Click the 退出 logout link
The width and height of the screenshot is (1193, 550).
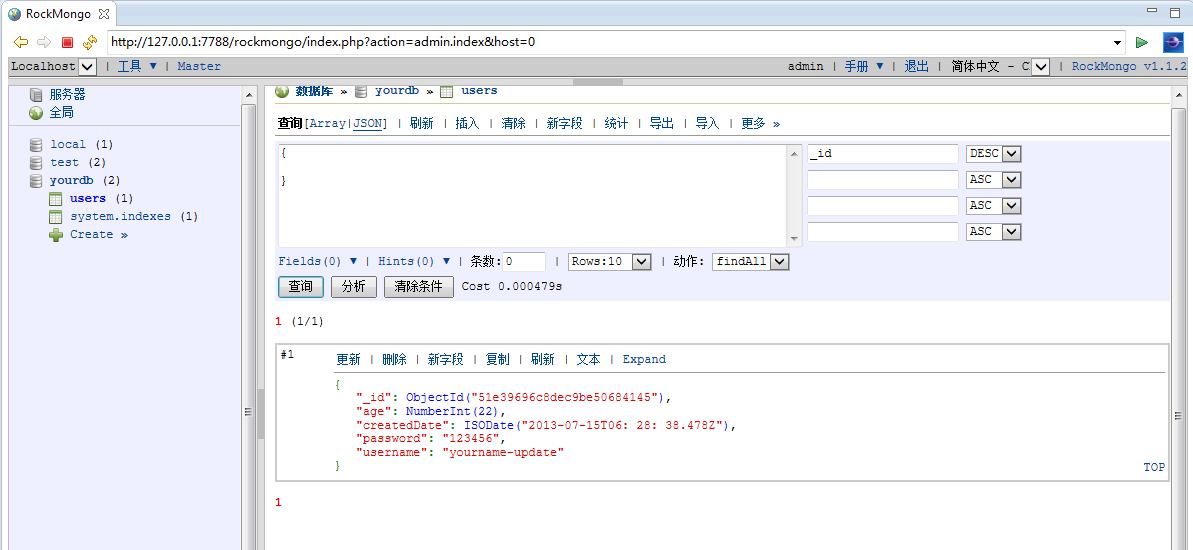[x=917, y=67]
